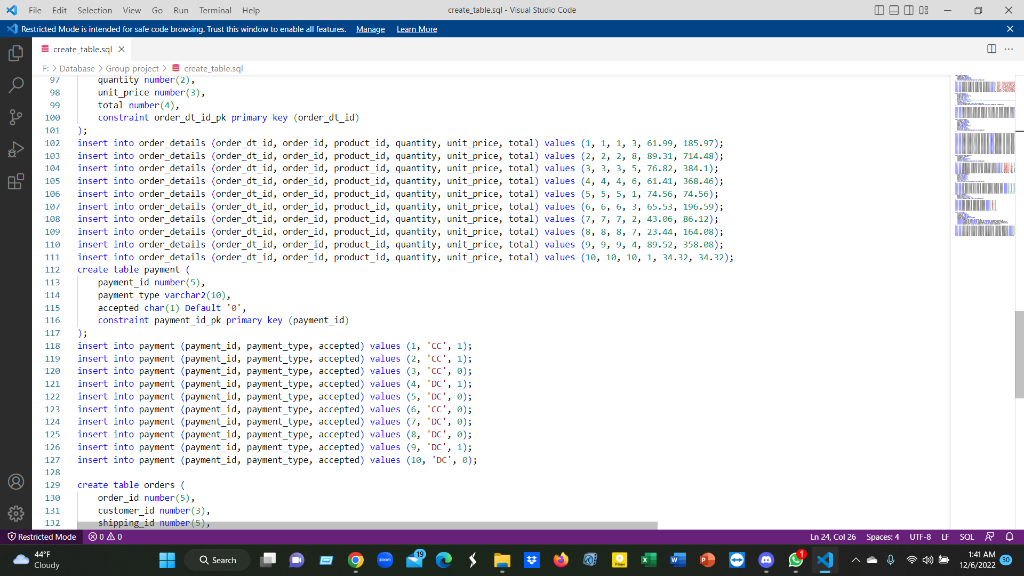Split the editor using the top-right icon
1024x576 pixels.
pos(989,48)
